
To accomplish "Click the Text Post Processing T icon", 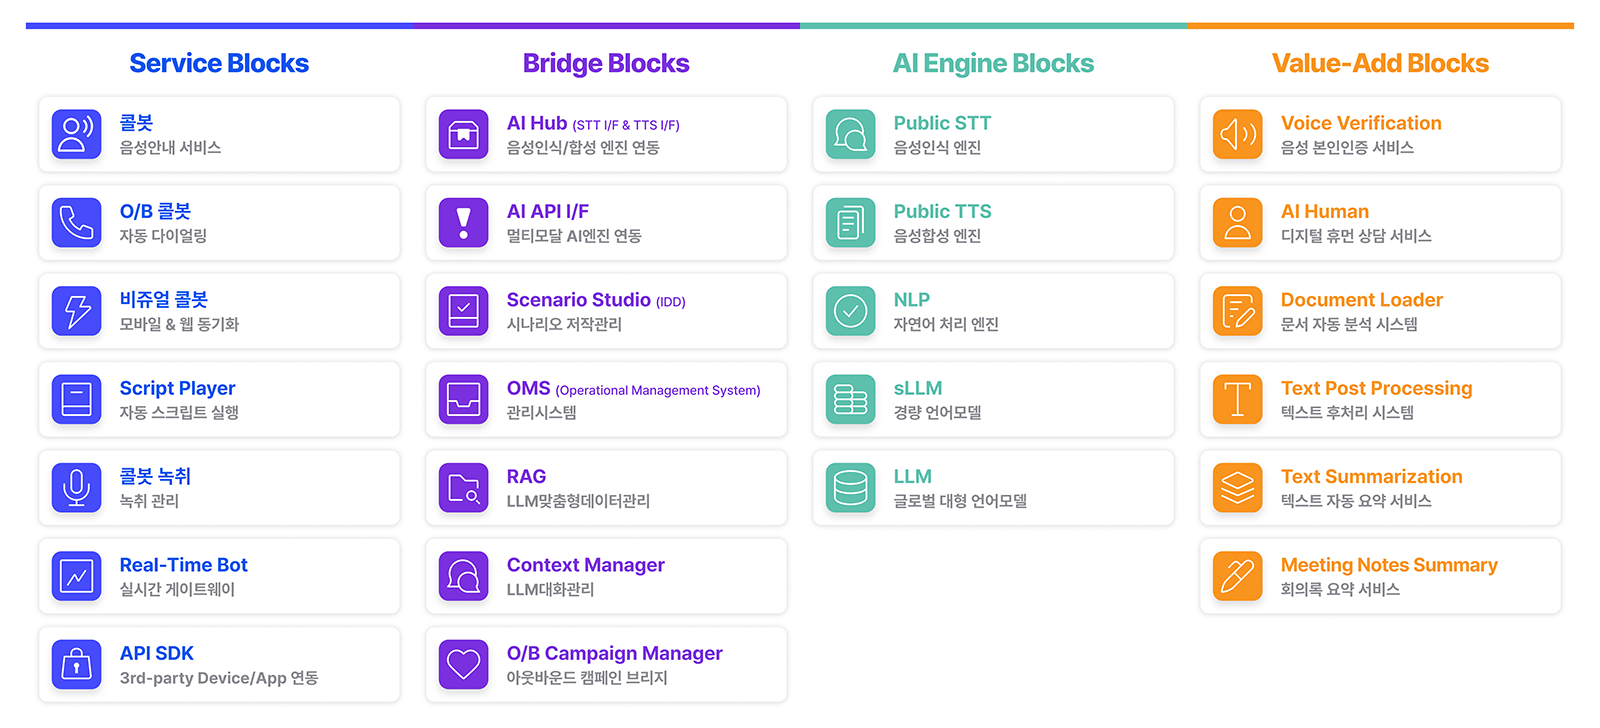I will (1237, 399).
